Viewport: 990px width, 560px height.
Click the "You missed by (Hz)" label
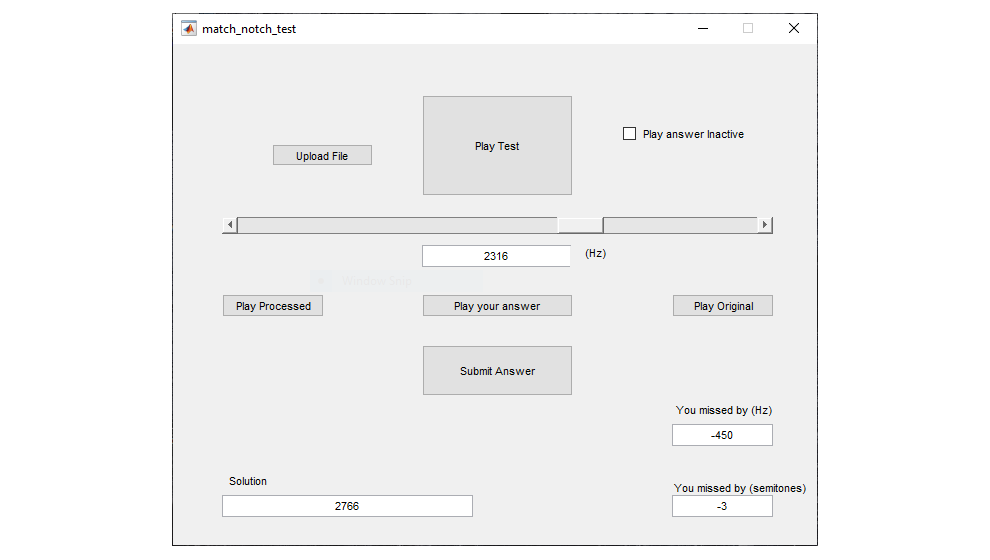724,410
